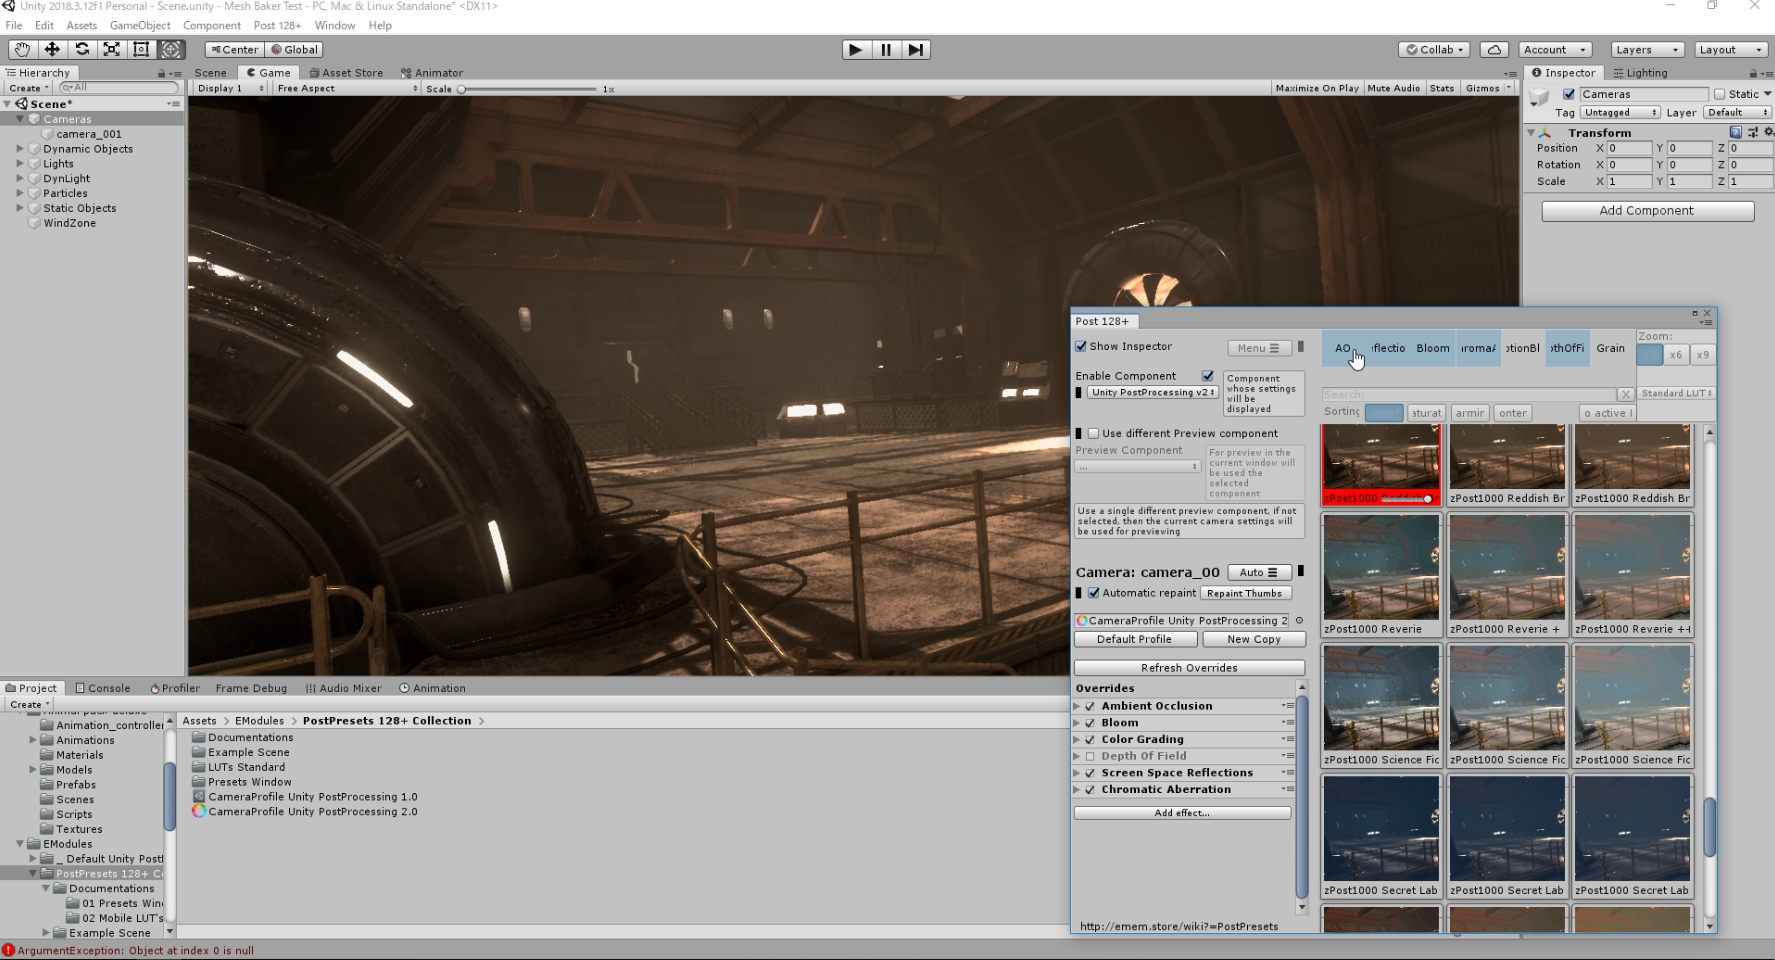Click the game view Scale slider
This screenshot has width=1775, height=960.
point(528,89)
